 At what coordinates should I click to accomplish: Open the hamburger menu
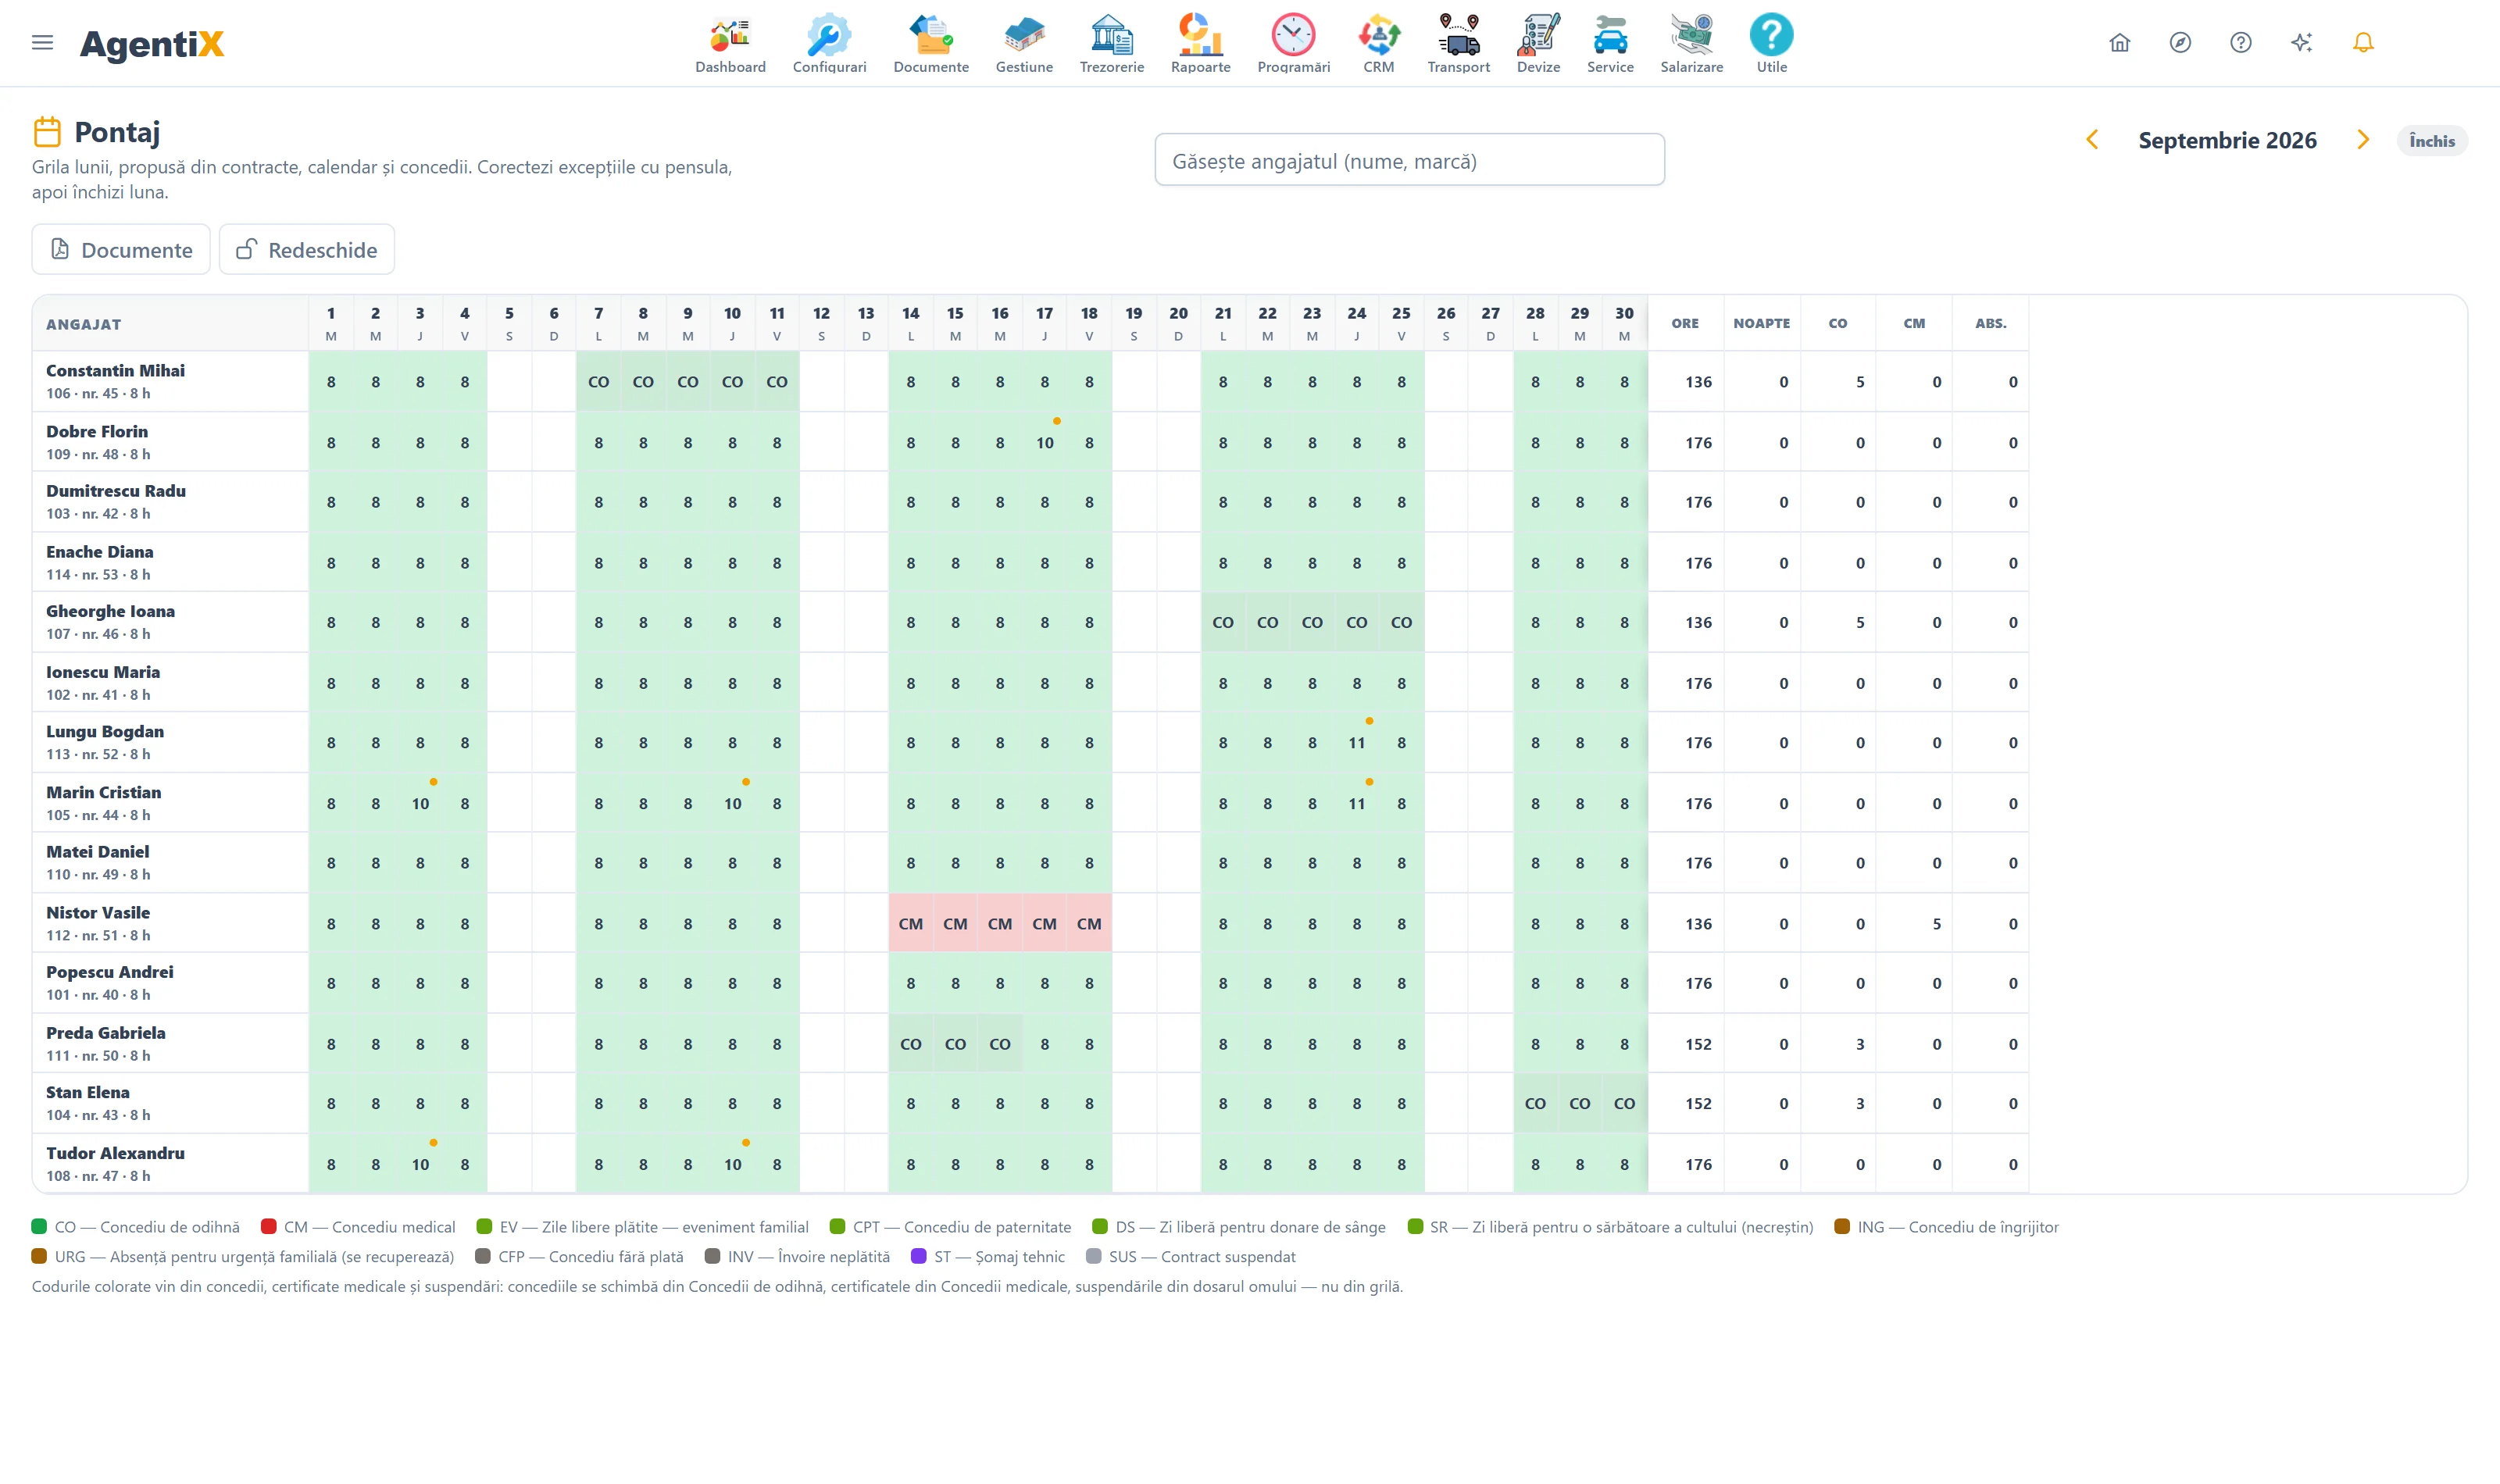(x=42, y=42)
